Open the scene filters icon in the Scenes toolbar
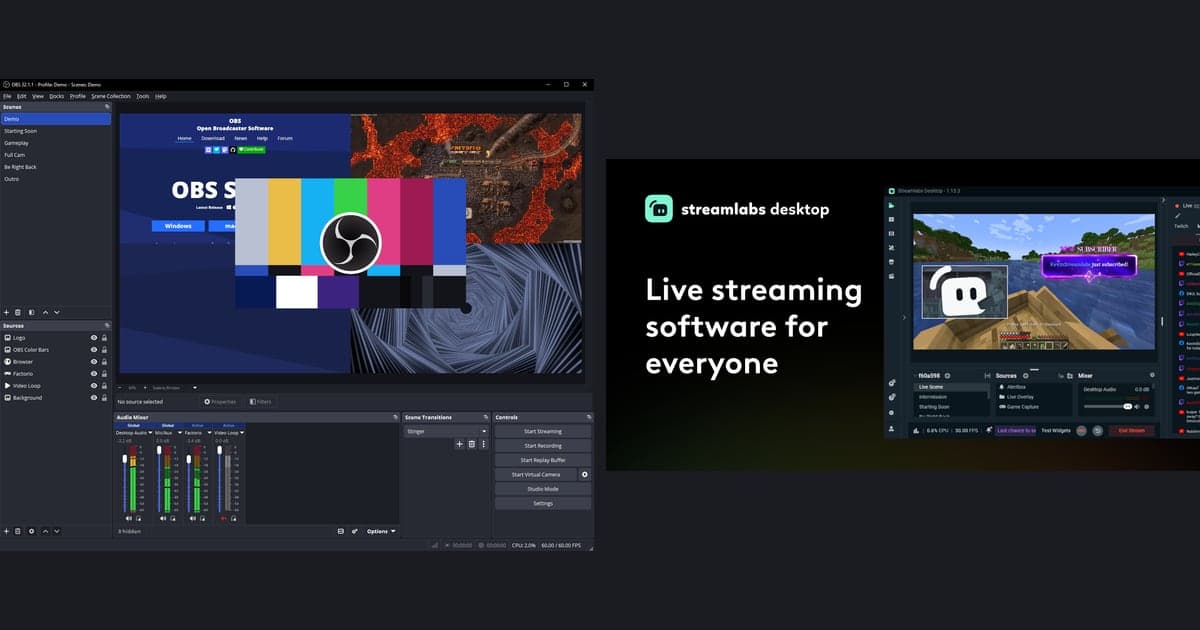Image resolution: width=1200 pixels, height=630 pixels. [31, 312]
